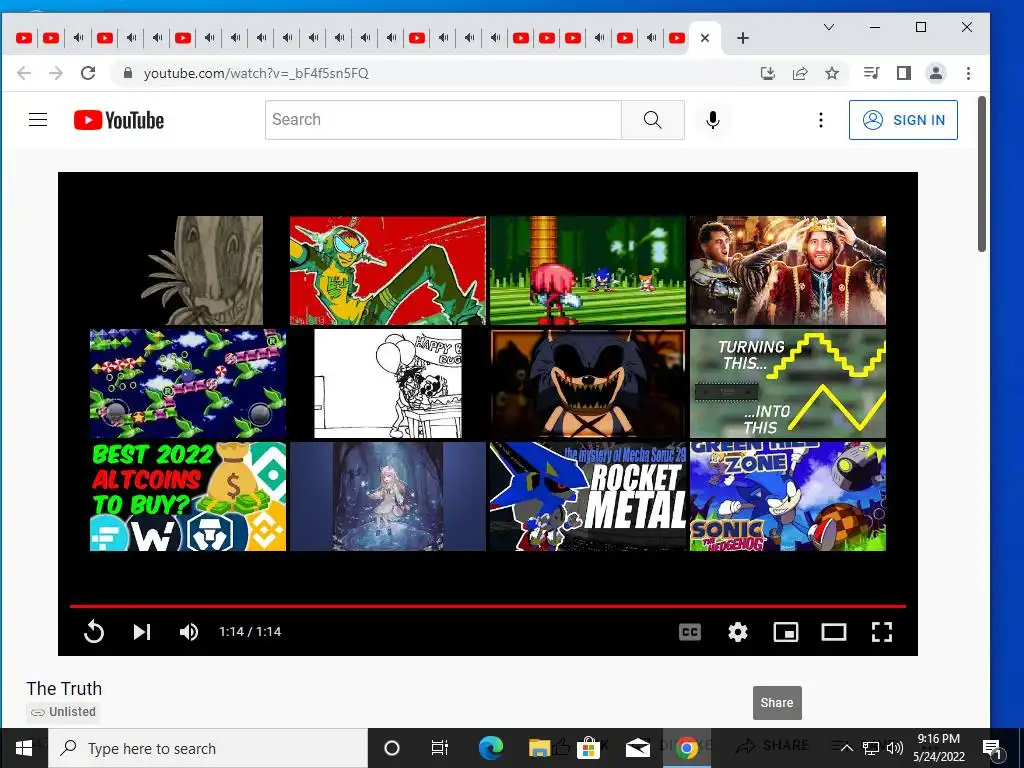
Task: Toggle theater mode in player
Action: point(834,632)
